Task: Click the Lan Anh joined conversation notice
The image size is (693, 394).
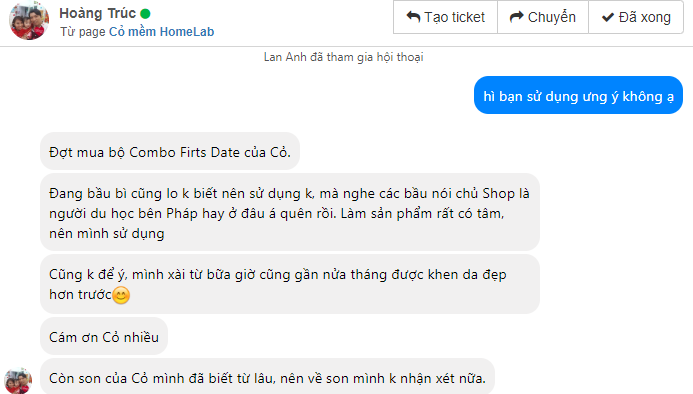Action: coord(343,57)
